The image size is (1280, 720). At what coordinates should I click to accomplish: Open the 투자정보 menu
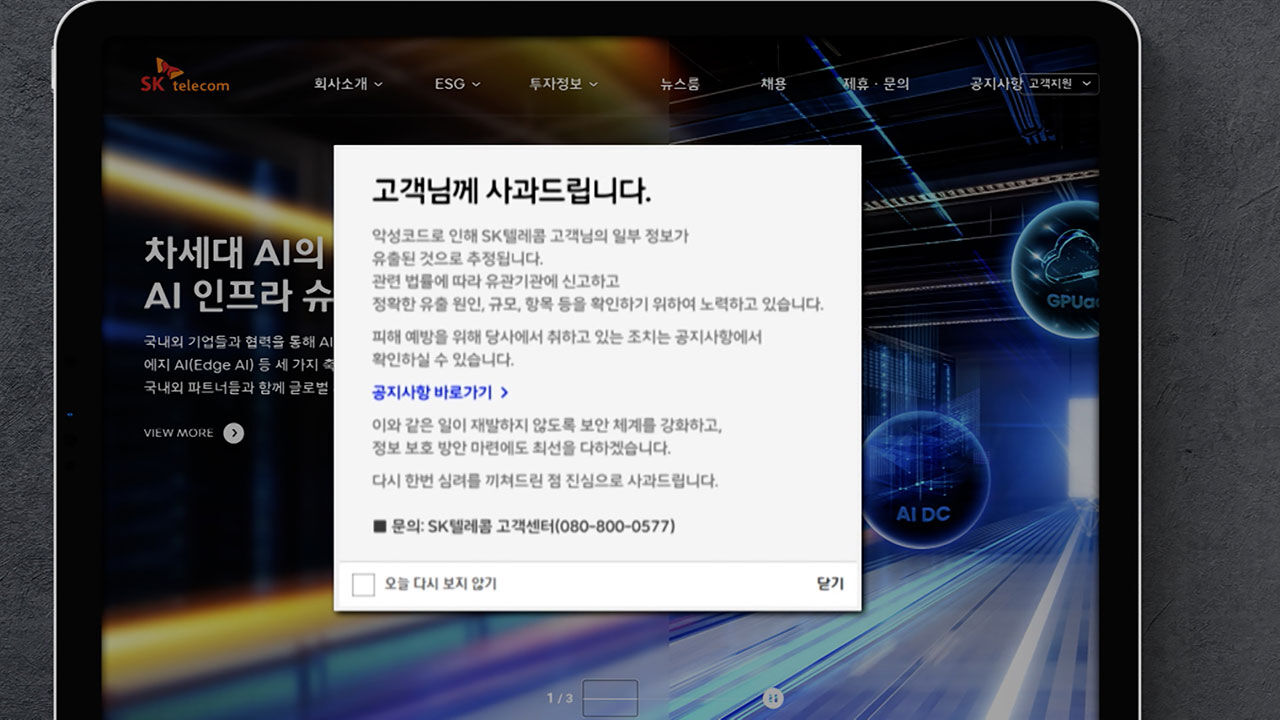(555, 84)
